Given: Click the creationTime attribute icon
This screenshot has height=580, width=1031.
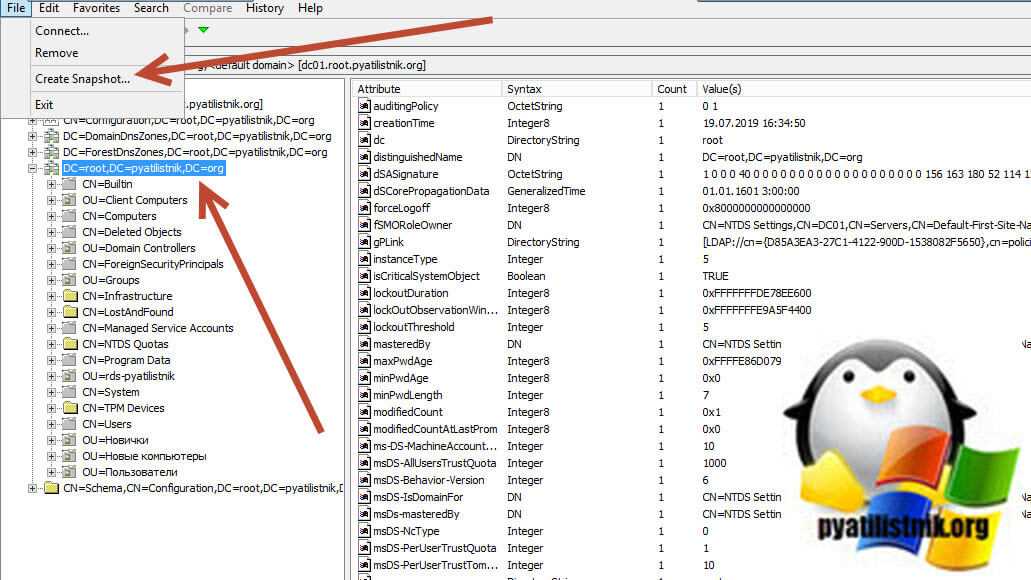Looking at the screenshot, I should coord(364,123).
